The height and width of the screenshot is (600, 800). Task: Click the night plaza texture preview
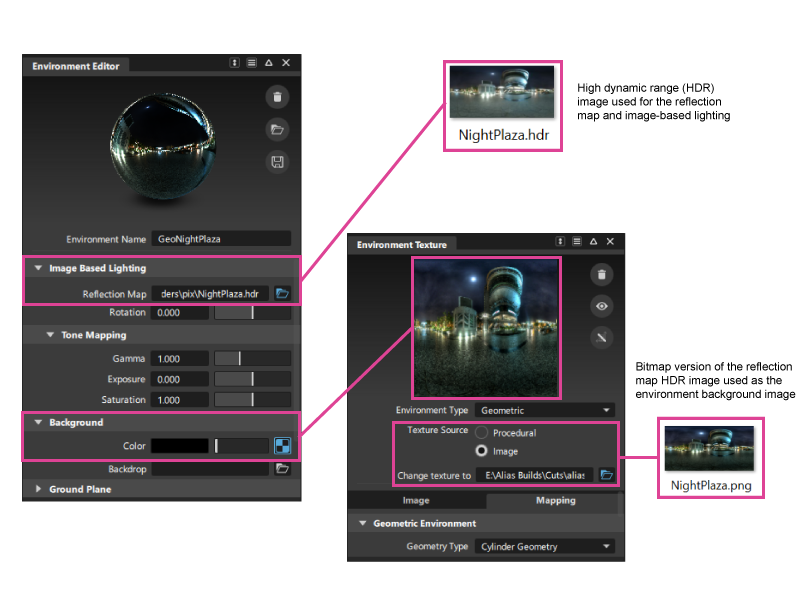[486, 328]
